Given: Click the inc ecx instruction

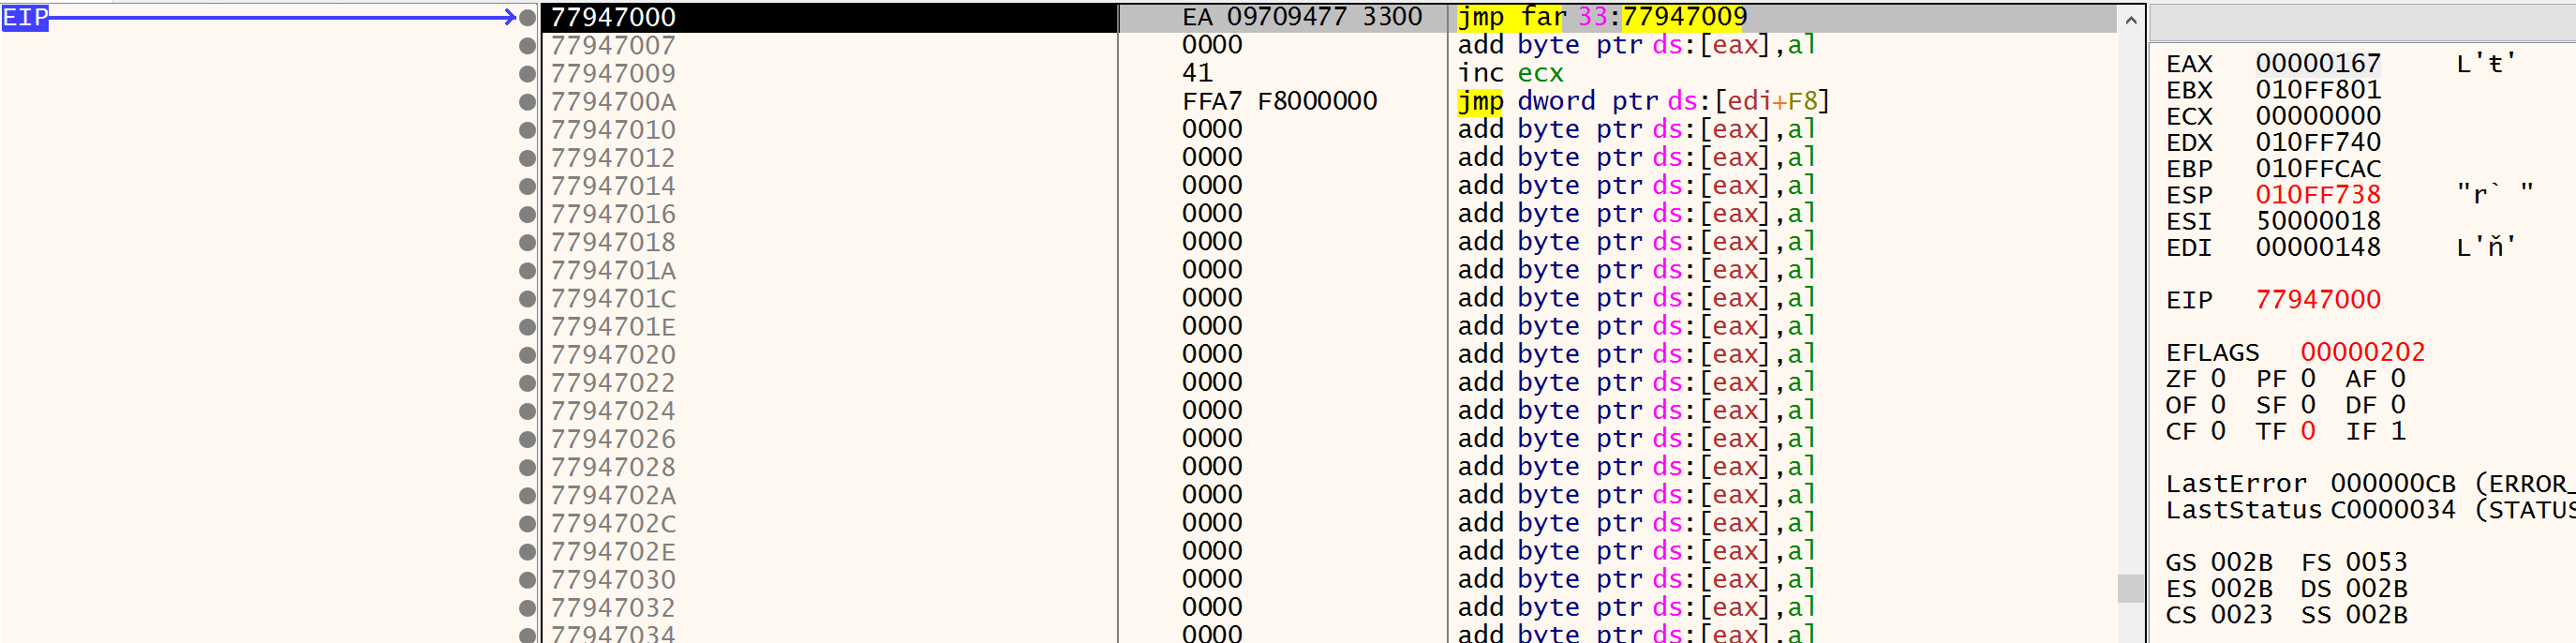Looking at the screenshot, I should (1510, 73).
